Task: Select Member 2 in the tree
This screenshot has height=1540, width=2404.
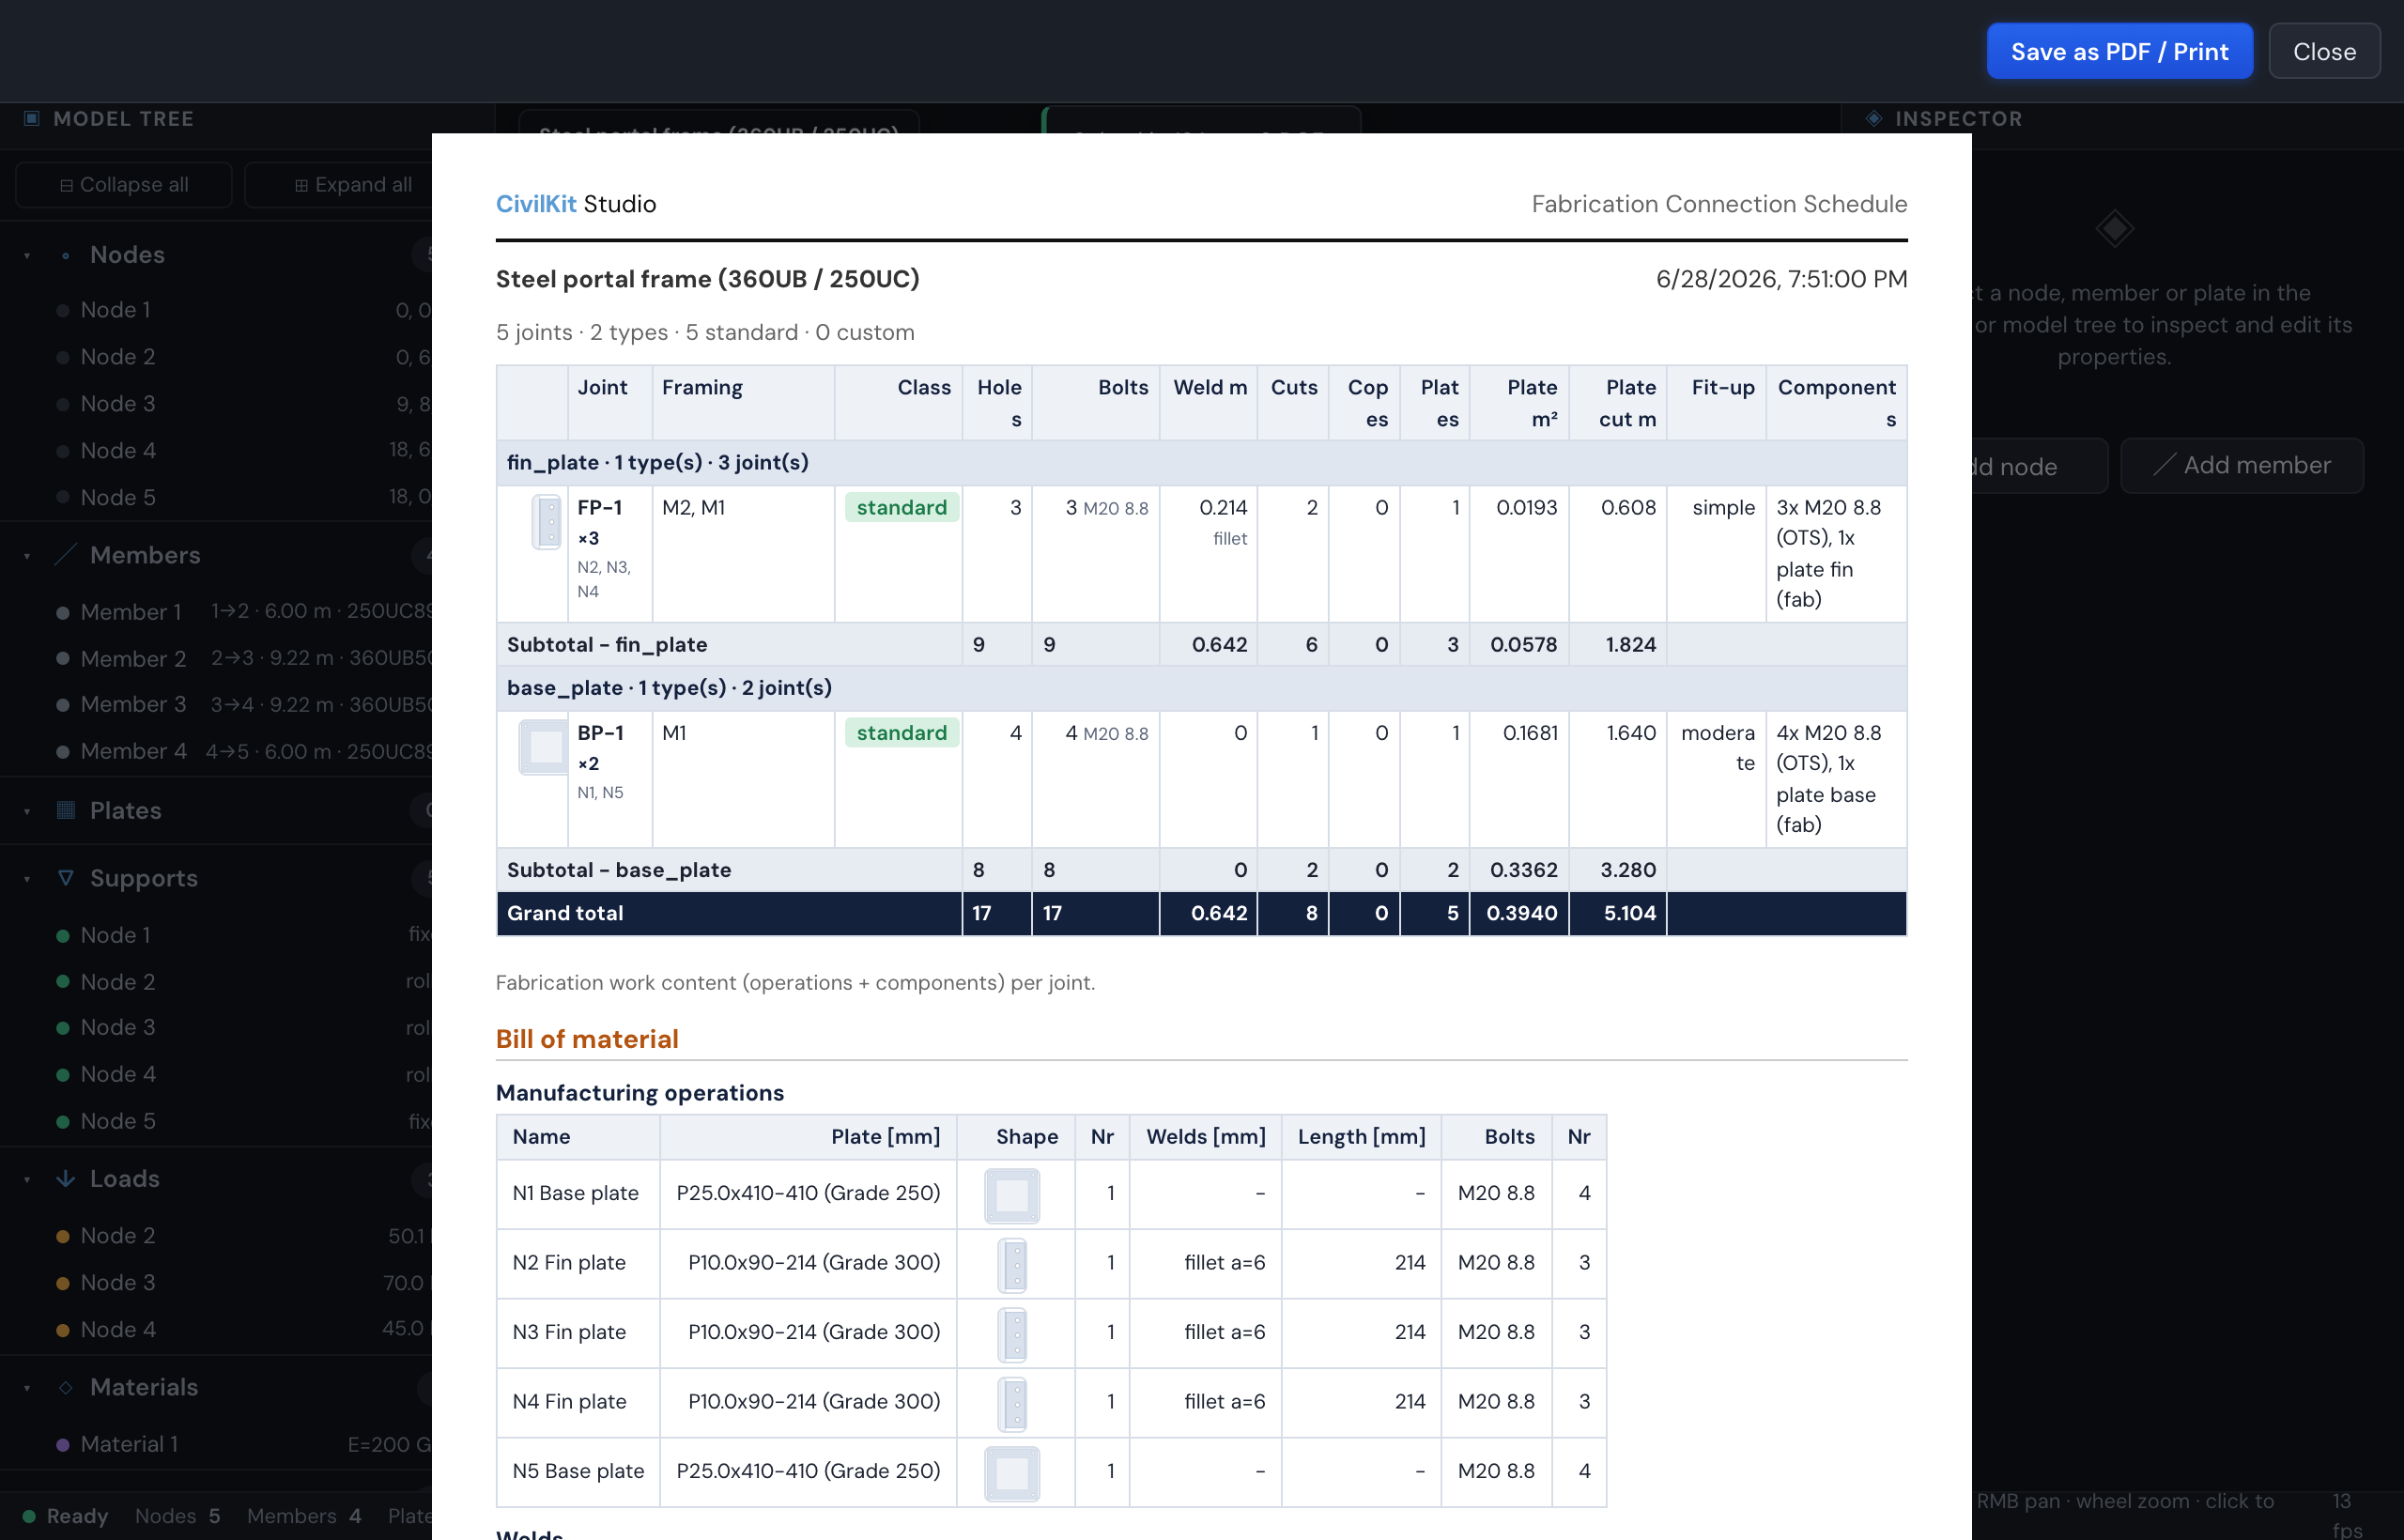Action: (x=216, y=659)
